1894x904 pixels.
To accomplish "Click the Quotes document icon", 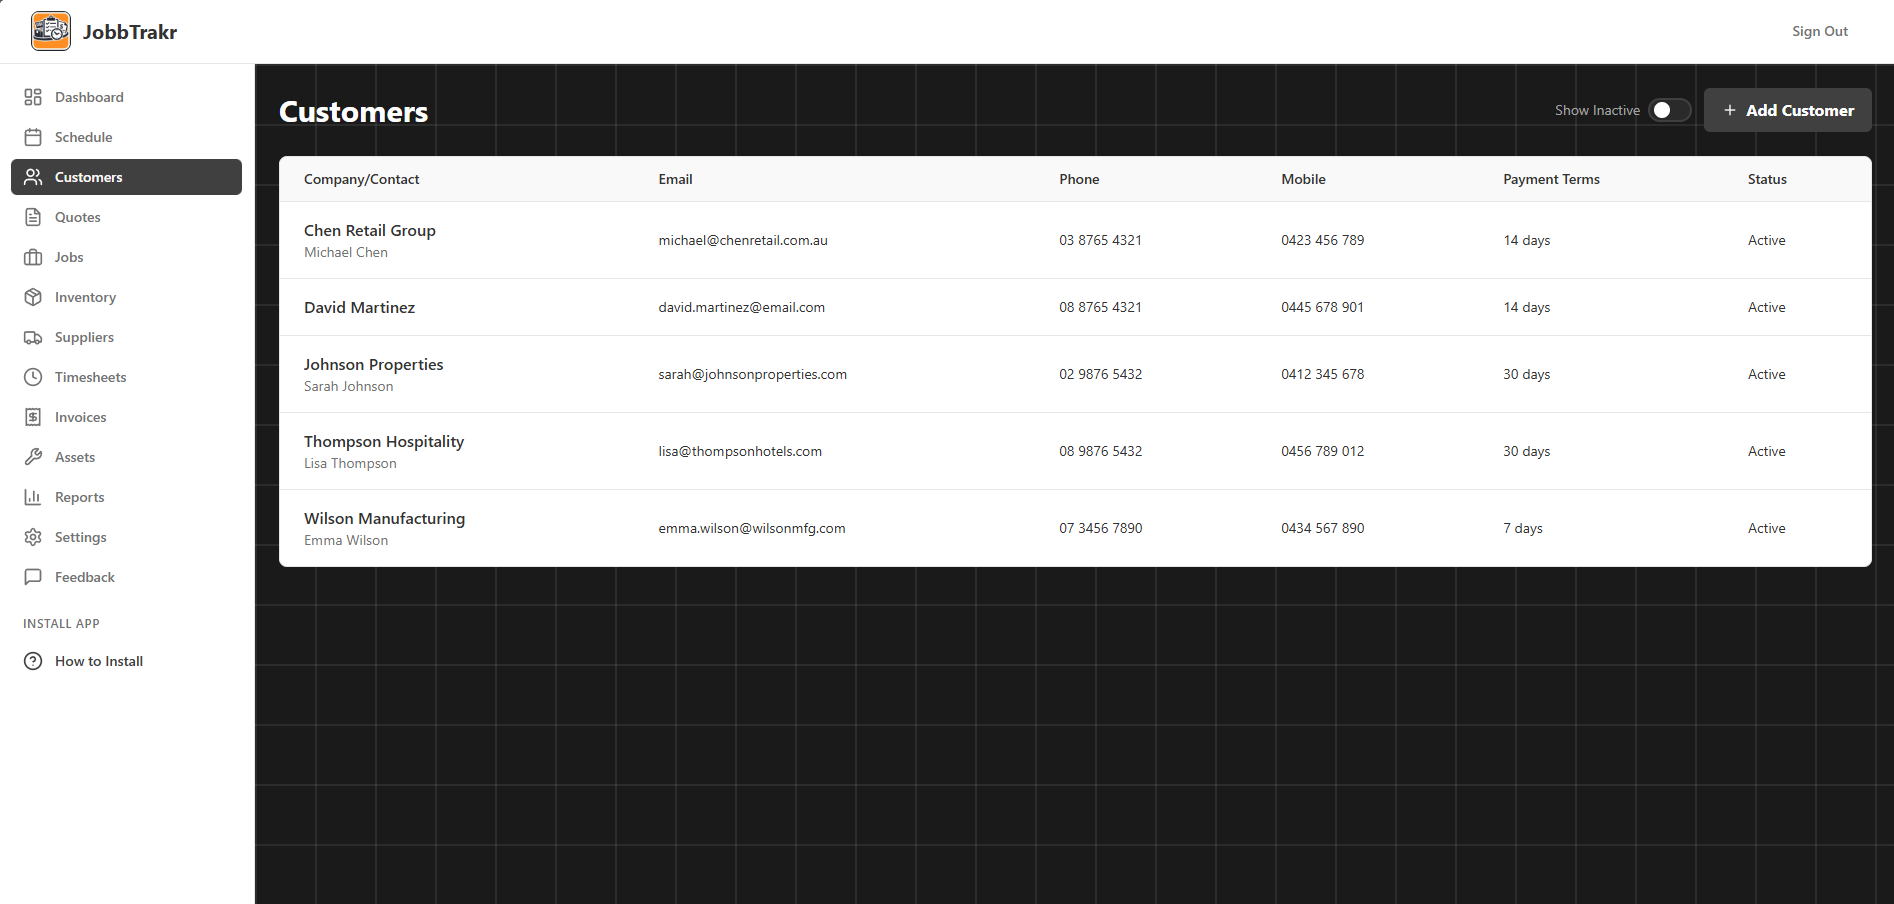I will pyautogui.click(x=33, y=217).
